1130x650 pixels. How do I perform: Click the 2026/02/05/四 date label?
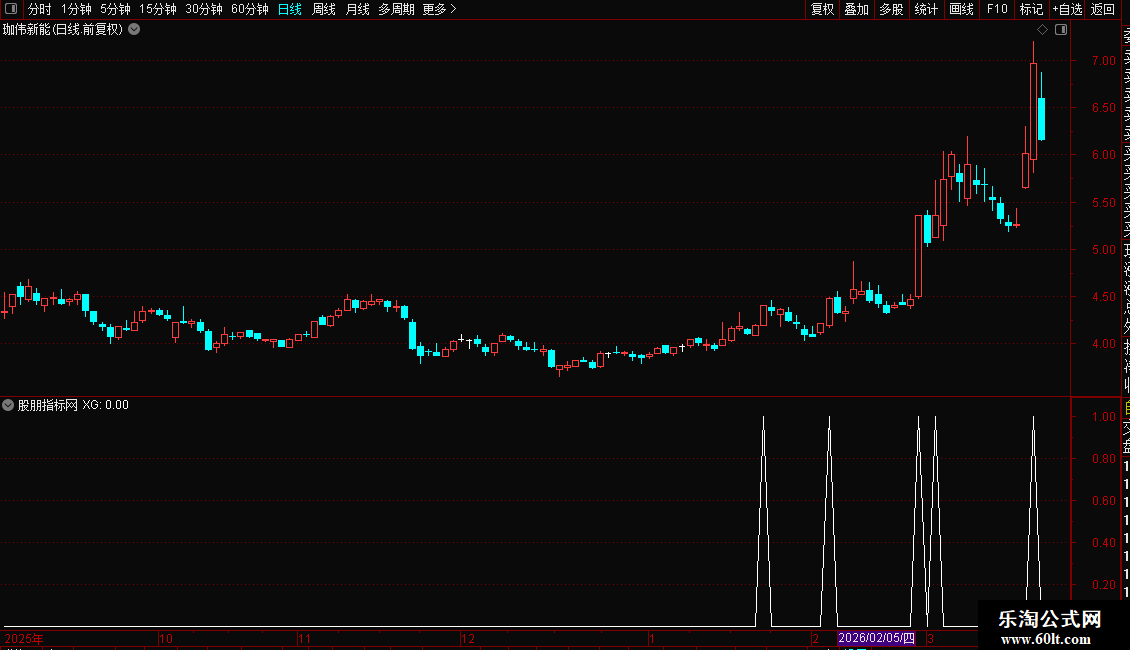click(876, 638)
